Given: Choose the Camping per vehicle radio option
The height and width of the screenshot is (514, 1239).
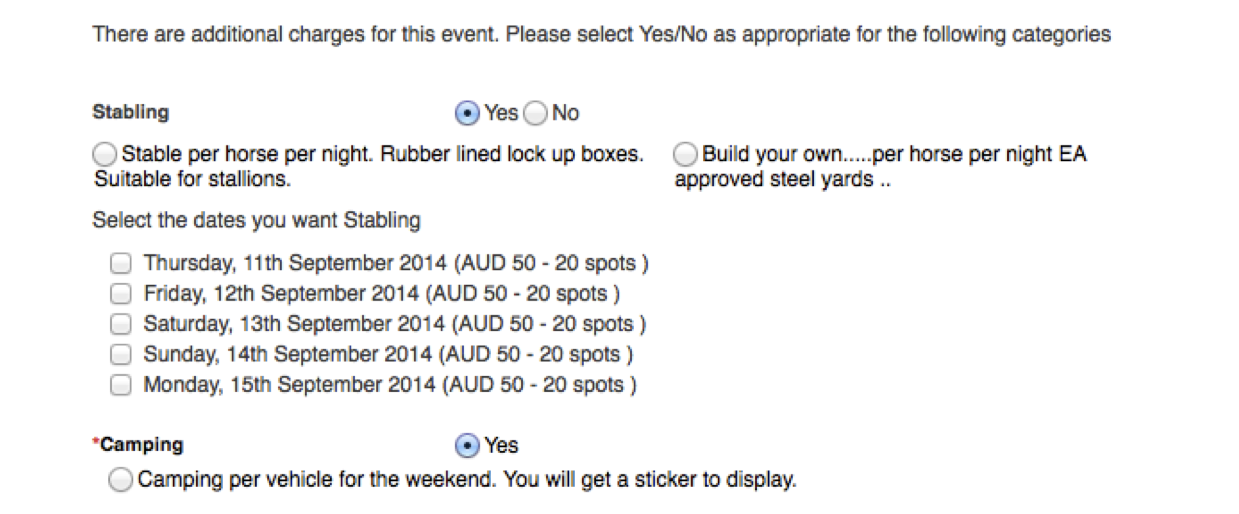Looking at the screenshot, I should pyautogui.click(x=120, y=480).
